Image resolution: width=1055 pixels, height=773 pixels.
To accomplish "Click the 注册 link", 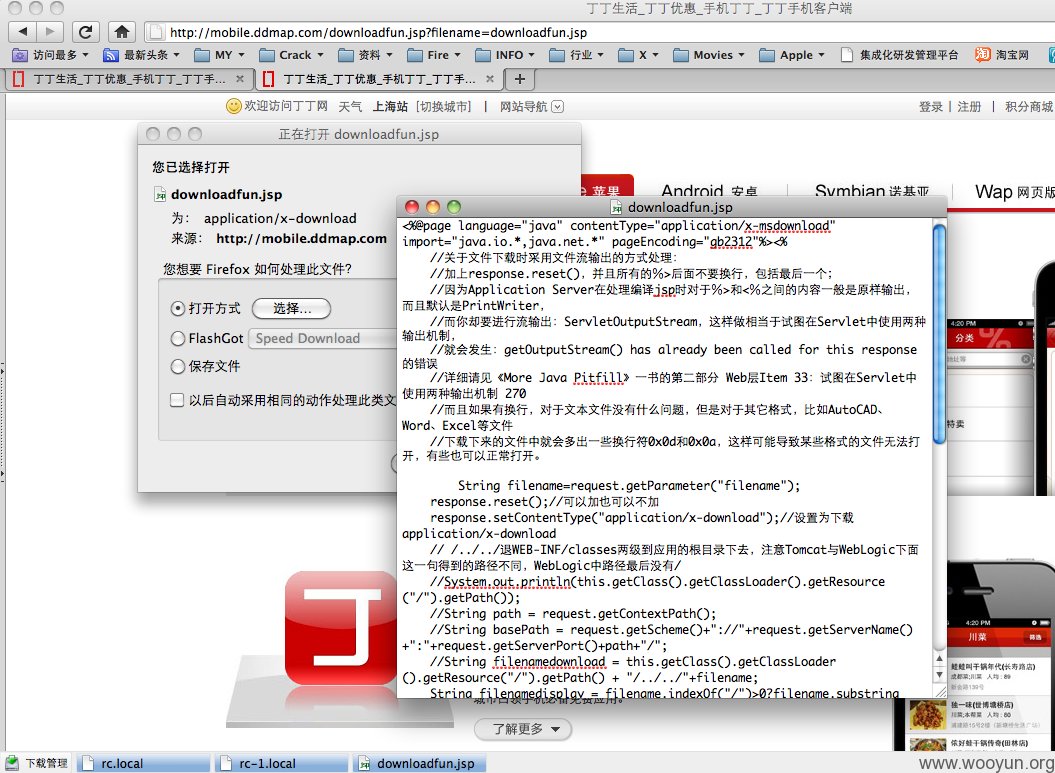I will tap(969, 106).
